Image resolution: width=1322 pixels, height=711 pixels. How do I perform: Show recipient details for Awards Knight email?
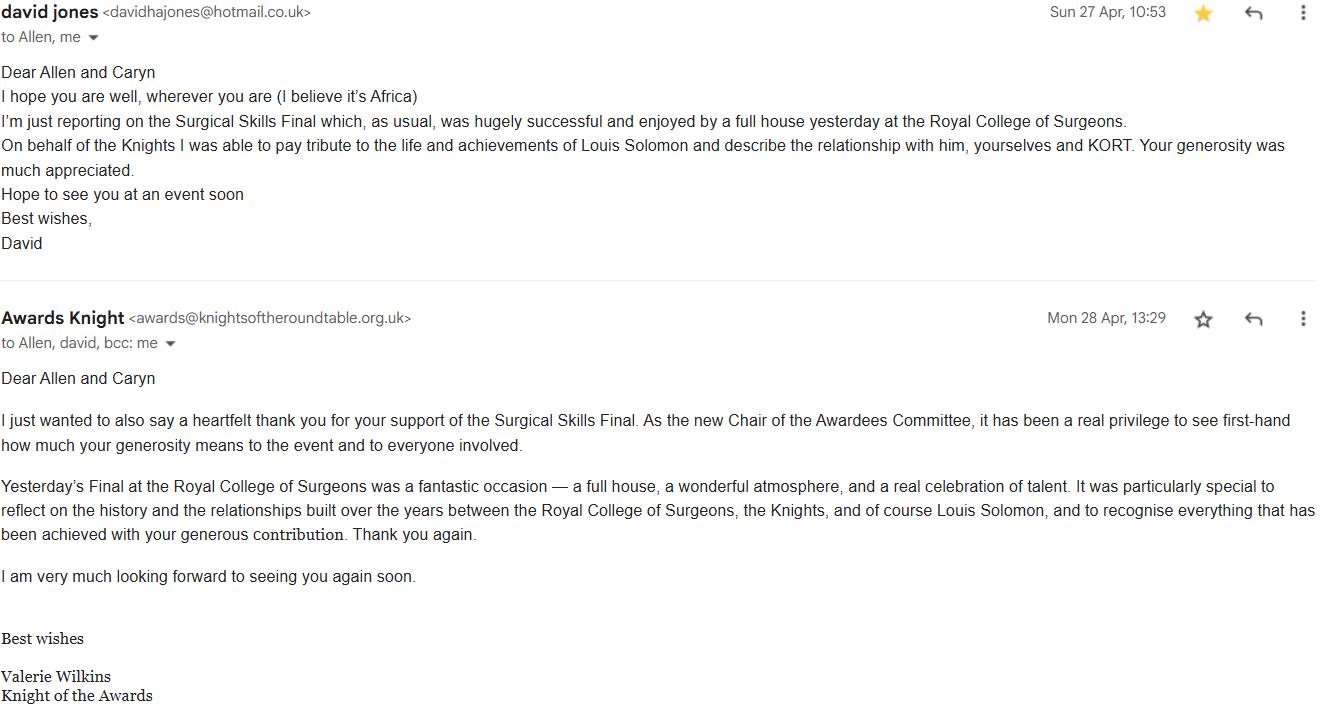point(170,344)
